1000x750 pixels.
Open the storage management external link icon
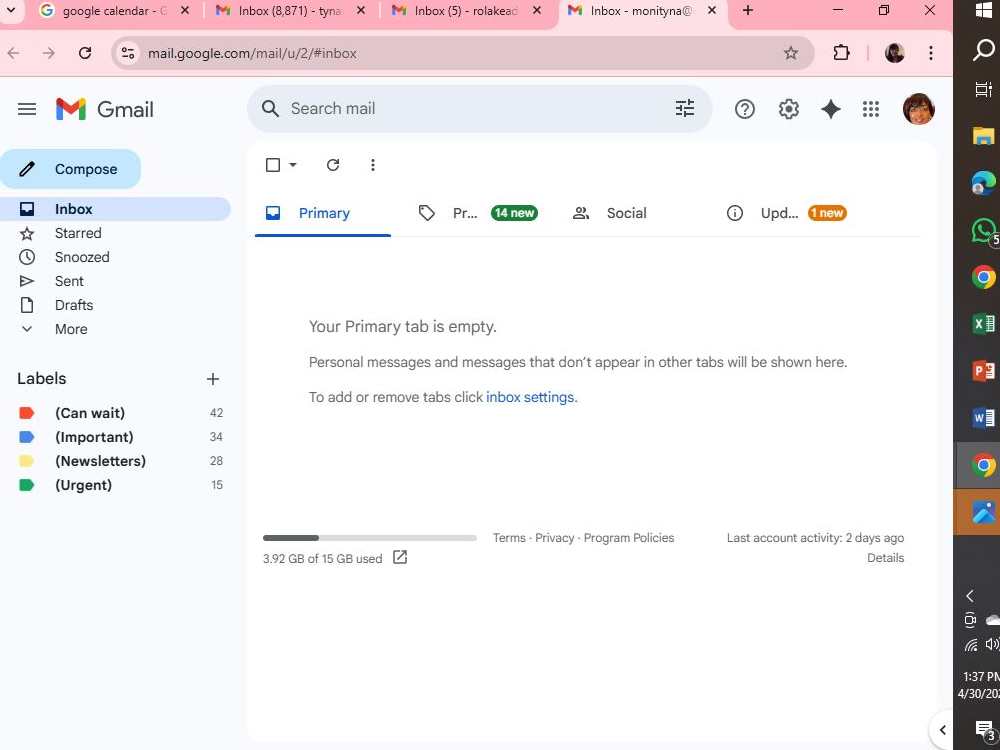pos(400,557)
